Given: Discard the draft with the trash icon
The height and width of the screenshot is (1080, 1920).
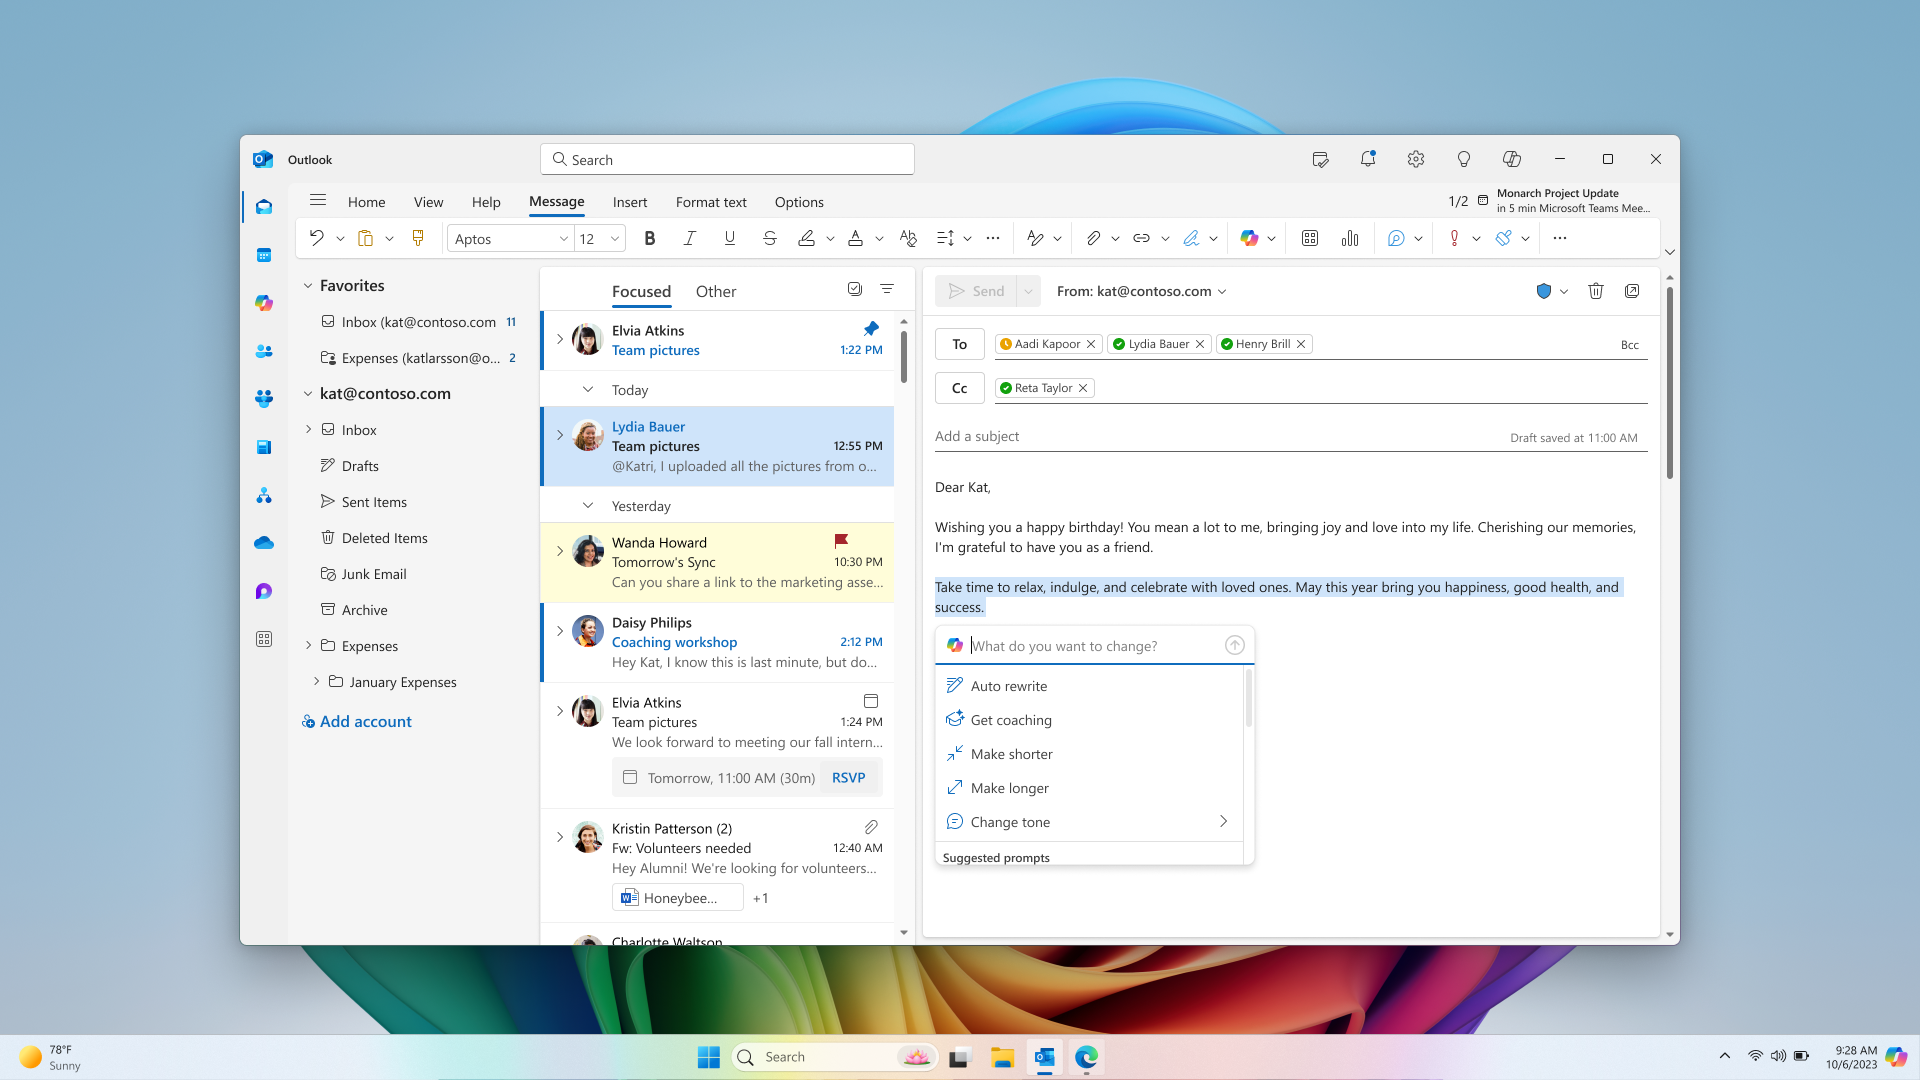Looking at the screenshot, I should 1596,291.
